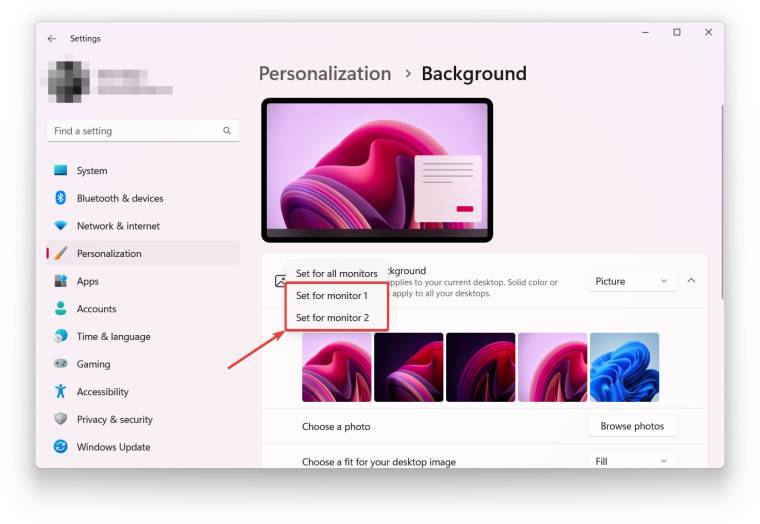This screenshot has height=524, width=760.
Task: Collapse the background section with the chevron
Action: tap(692, 281)
